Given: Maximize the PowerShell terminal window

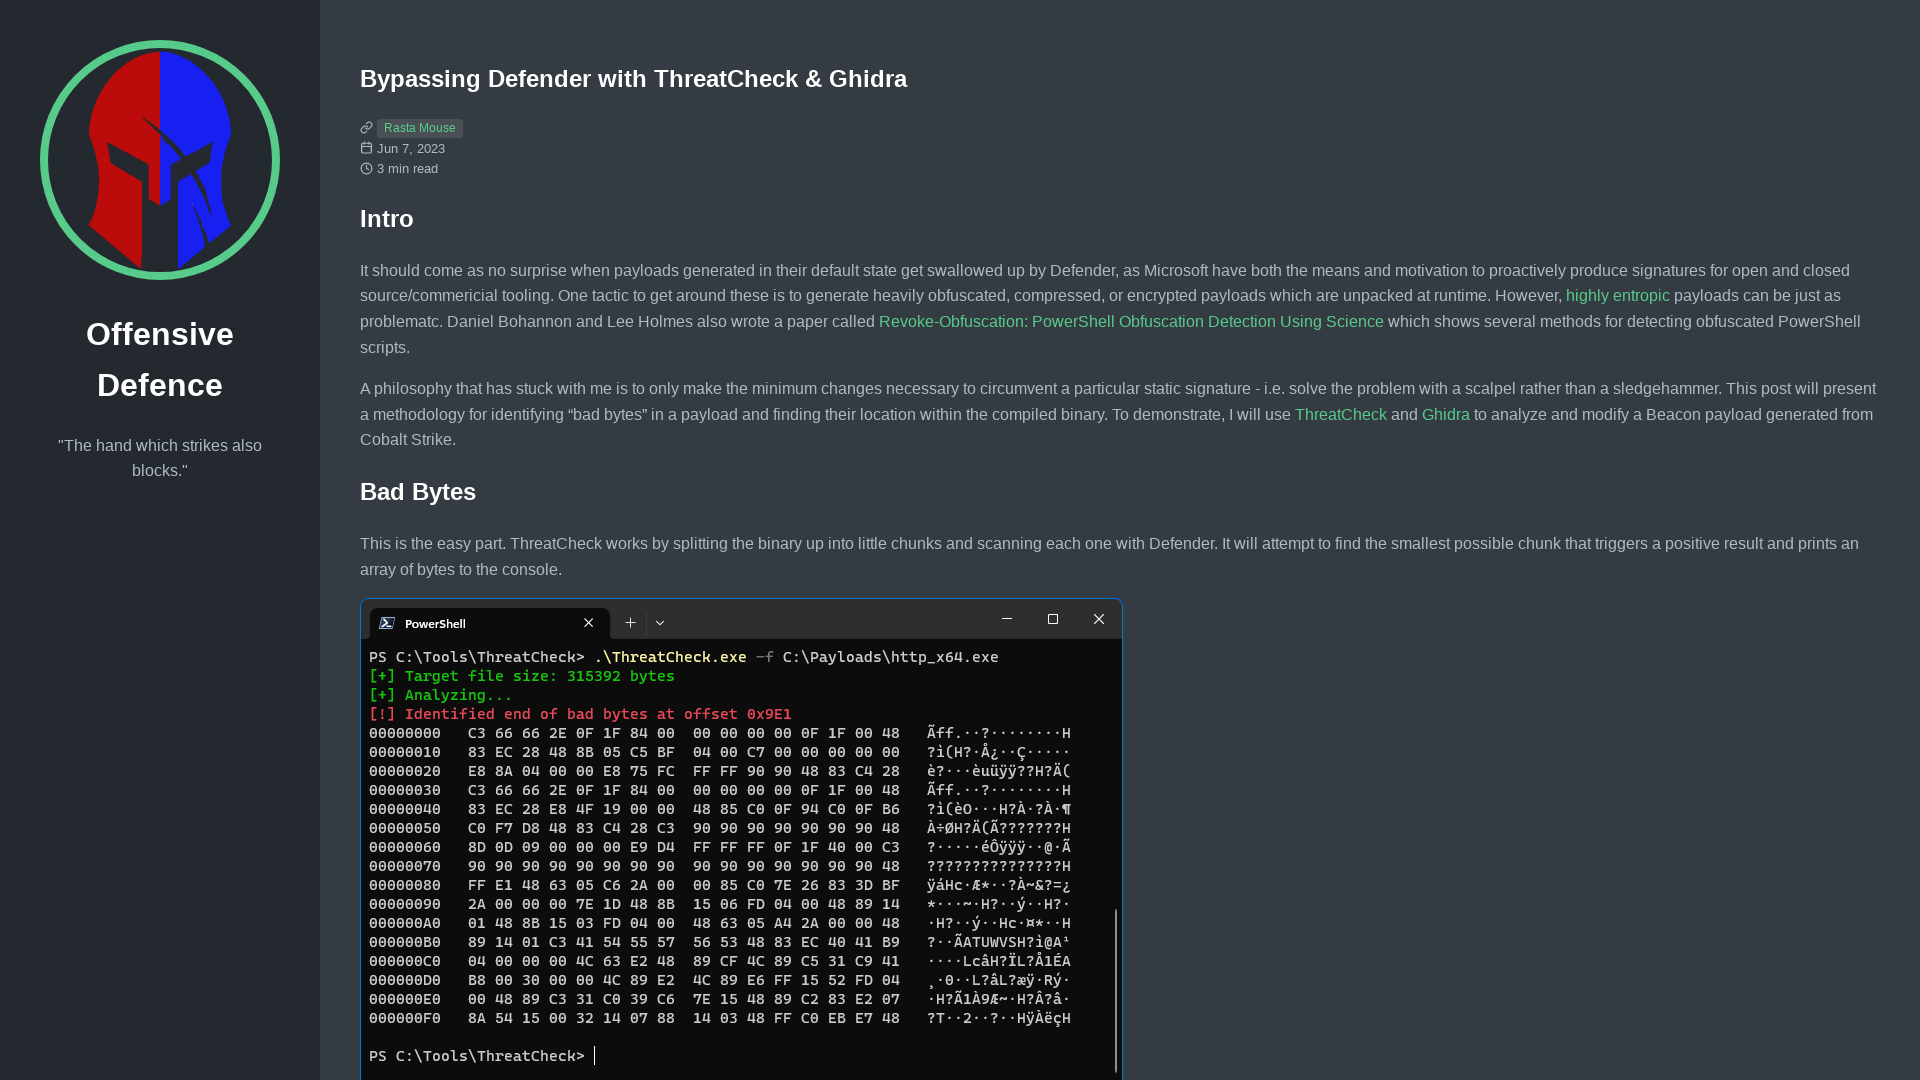Looking at the screenshot, I should point(1053,619).
